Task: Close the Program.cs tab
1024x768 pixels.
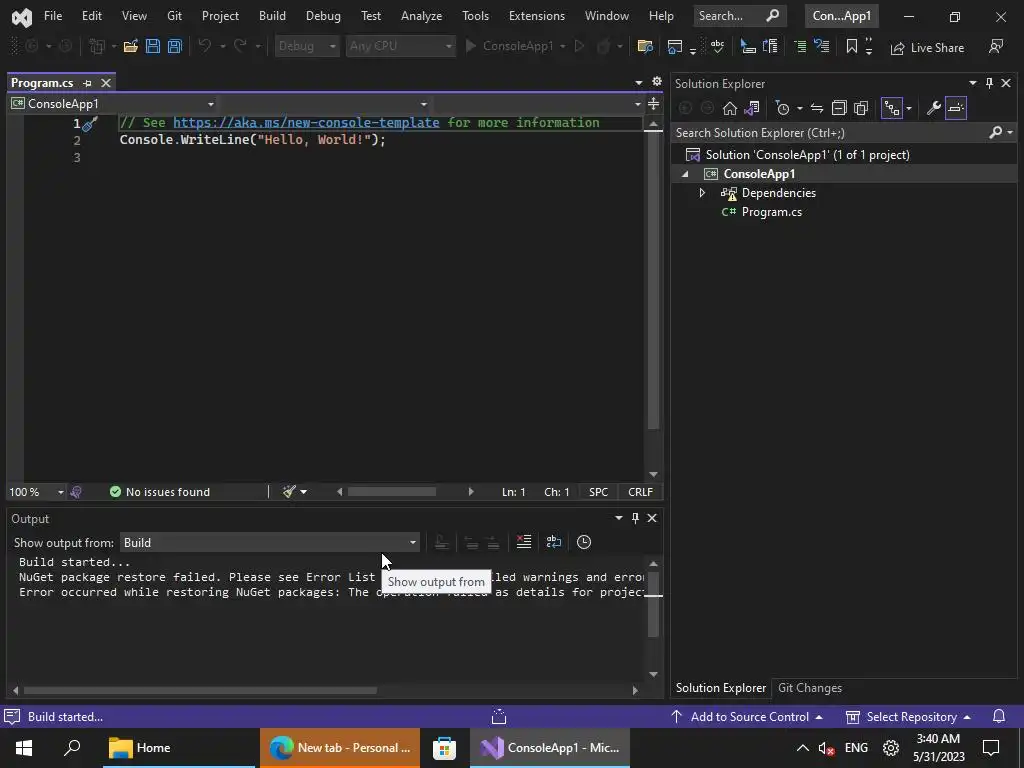Action: [x=106, y=83]
